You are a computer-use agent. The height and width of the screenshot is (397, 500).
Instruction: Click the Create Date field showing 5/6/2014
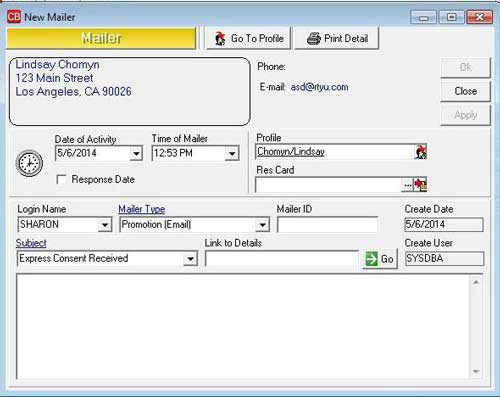tap(444, 225)
